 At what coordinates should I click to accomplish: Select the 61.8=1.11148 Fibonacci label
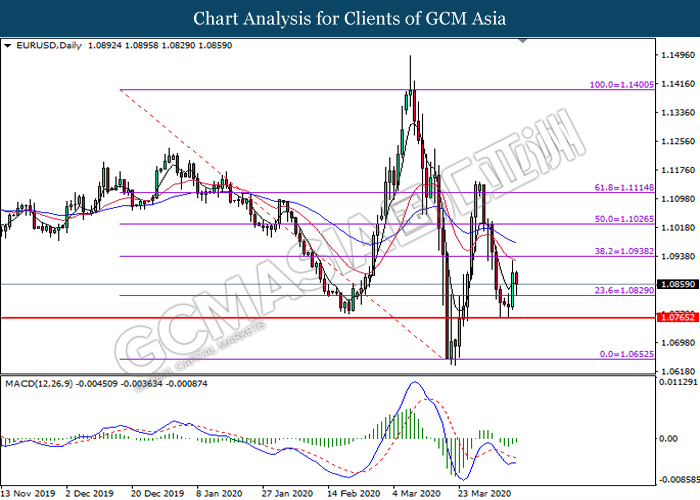point(624,188)
